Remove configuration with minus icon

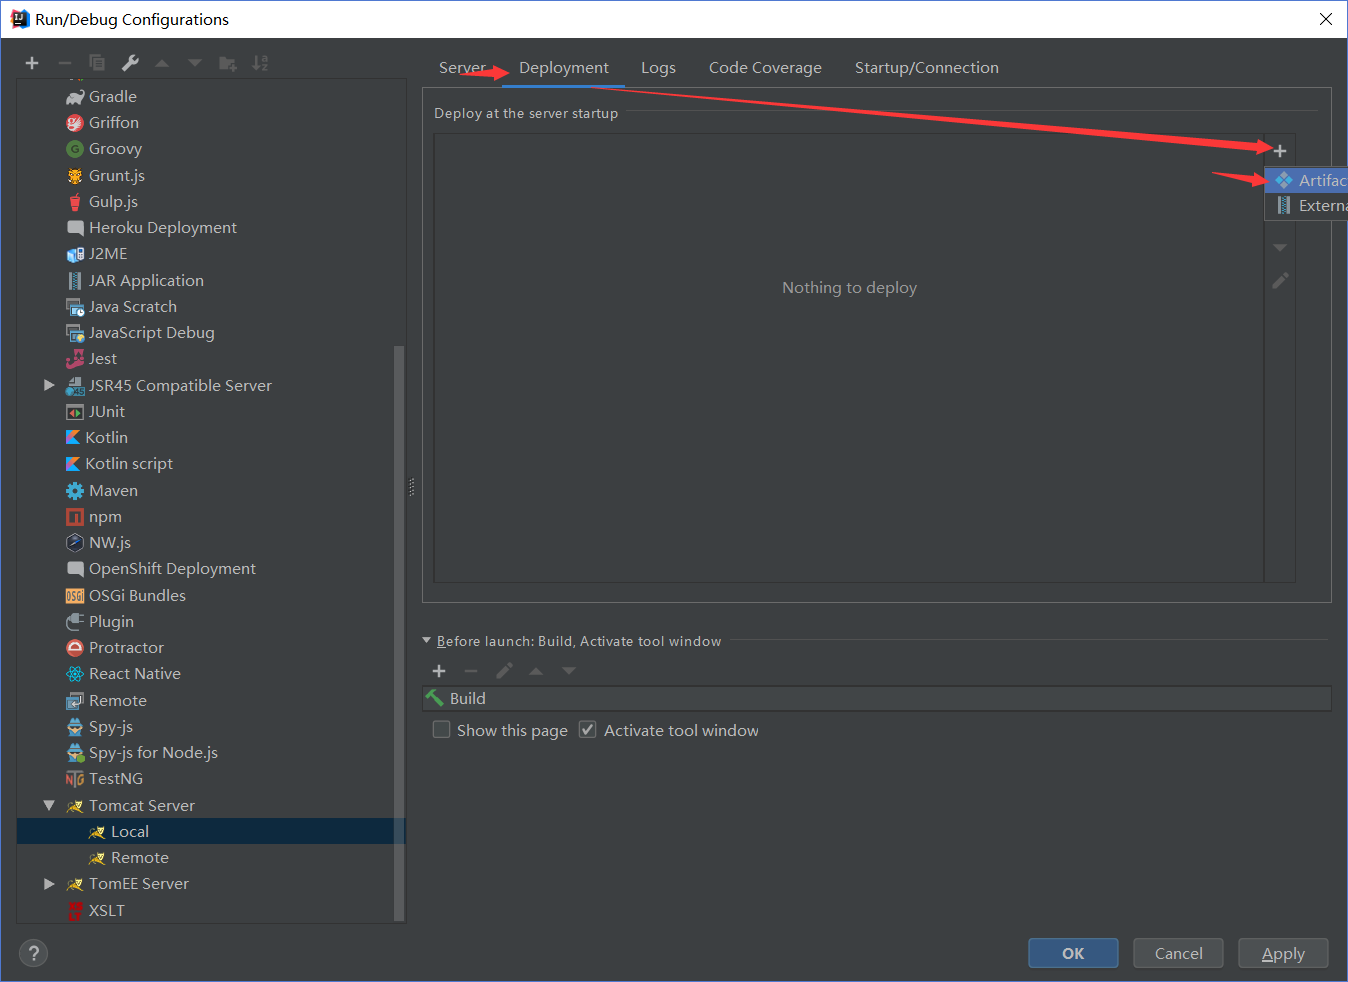coord(65,63)
